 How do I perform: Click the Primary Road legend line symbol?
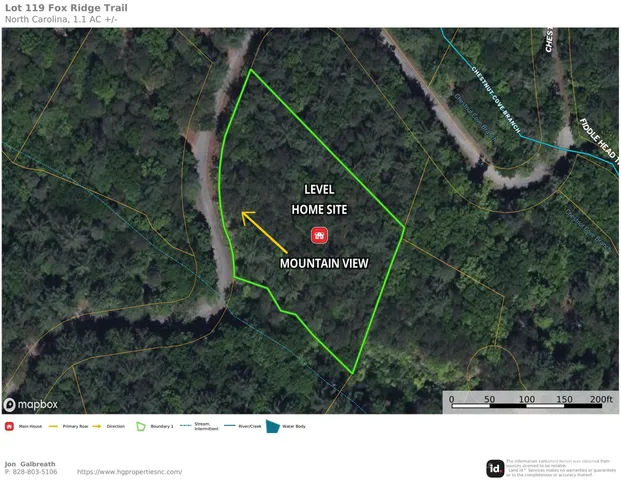(x=53, y=427)
